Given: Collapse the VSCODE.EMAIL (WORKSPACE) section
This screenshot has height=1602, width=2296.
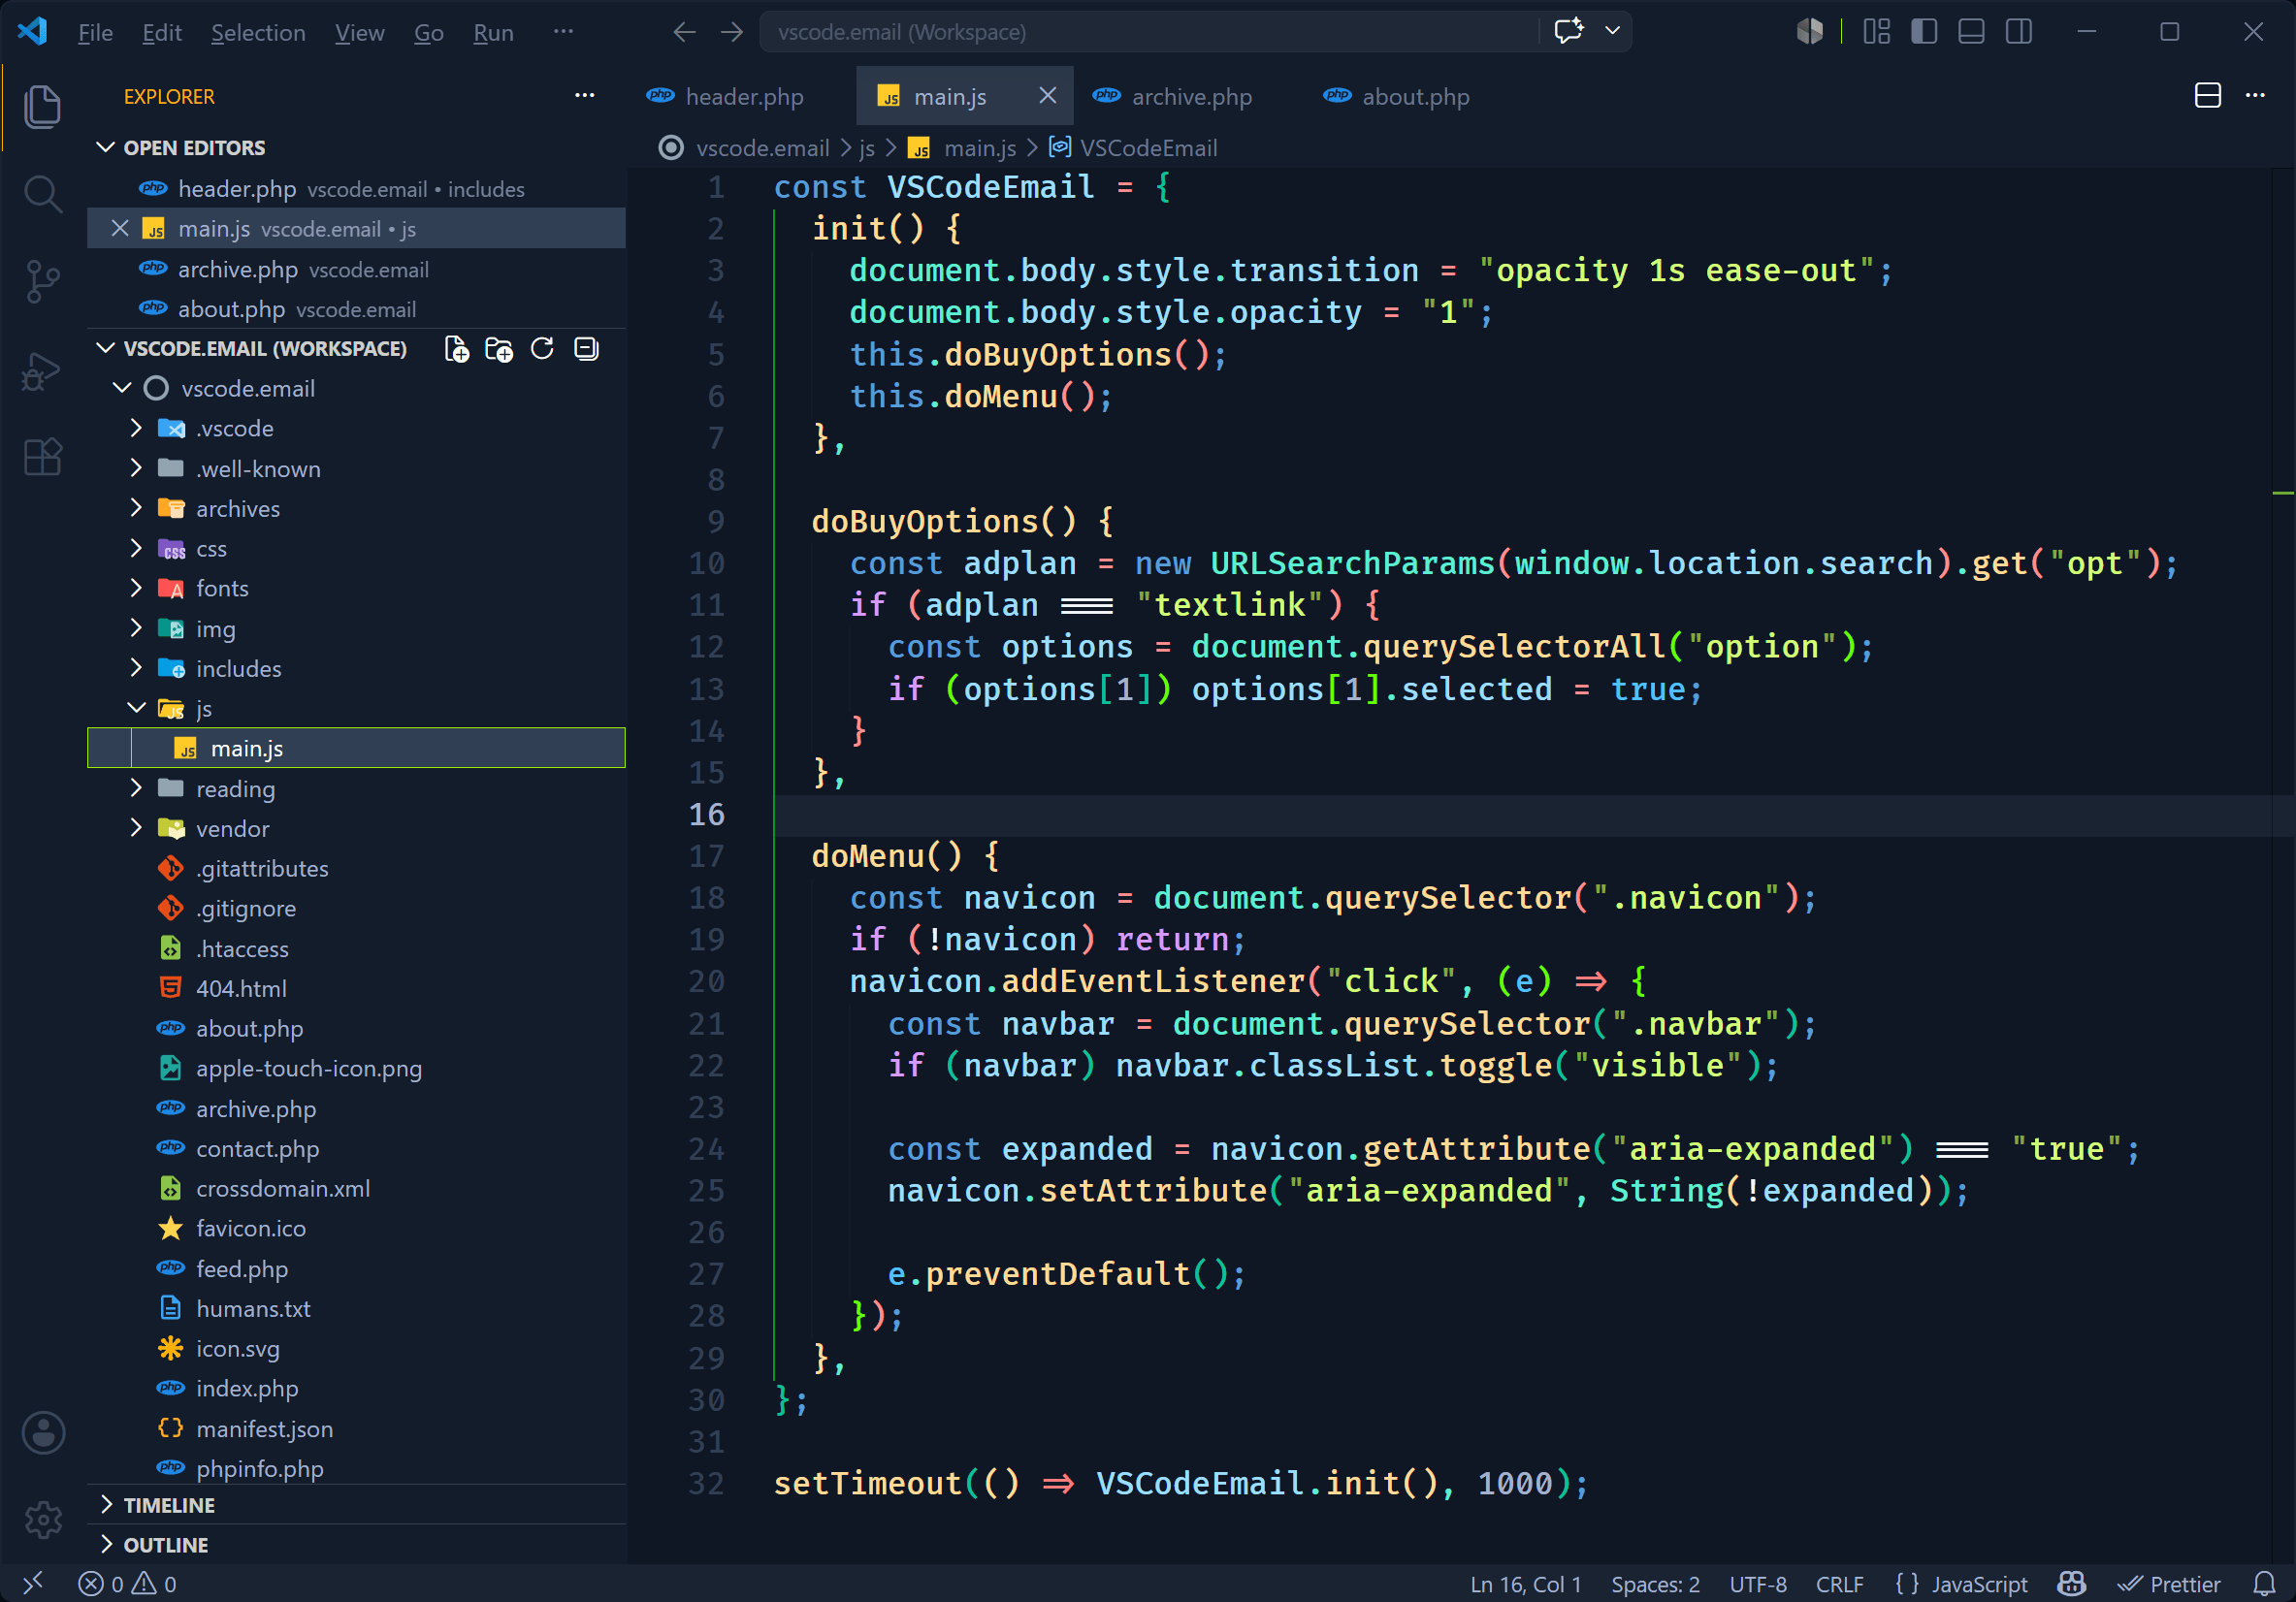Looking at the screenshot, I should point(105,349).
